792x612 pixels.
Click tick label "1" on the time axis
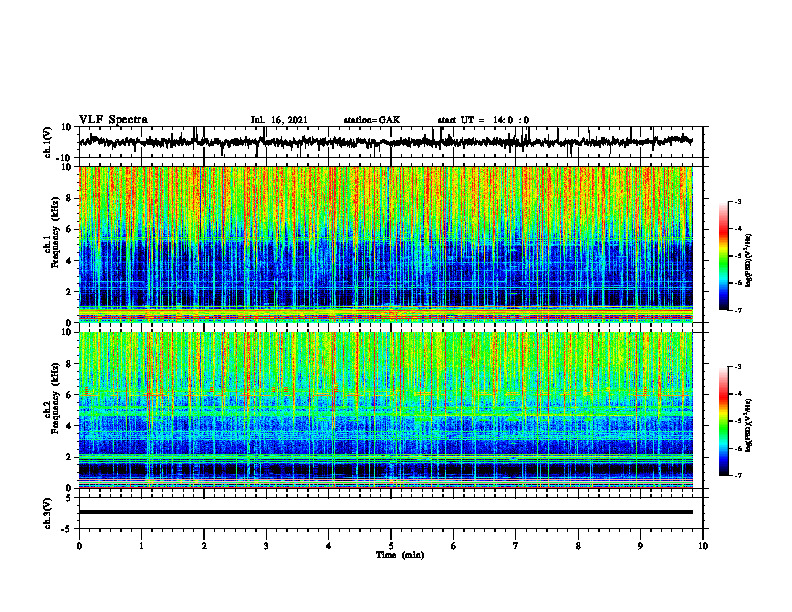[x=141, y=546]
